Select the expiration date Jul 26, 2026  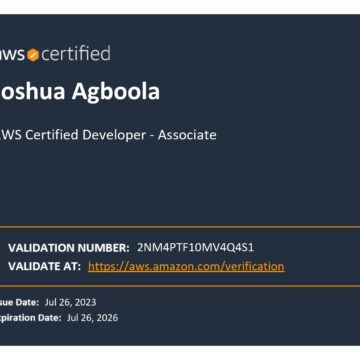tap(92, 318)
